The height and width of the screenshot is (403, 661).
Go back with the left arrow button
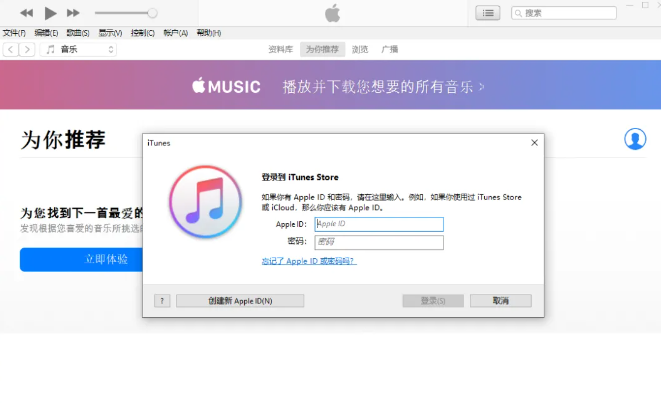pos(11,49)
